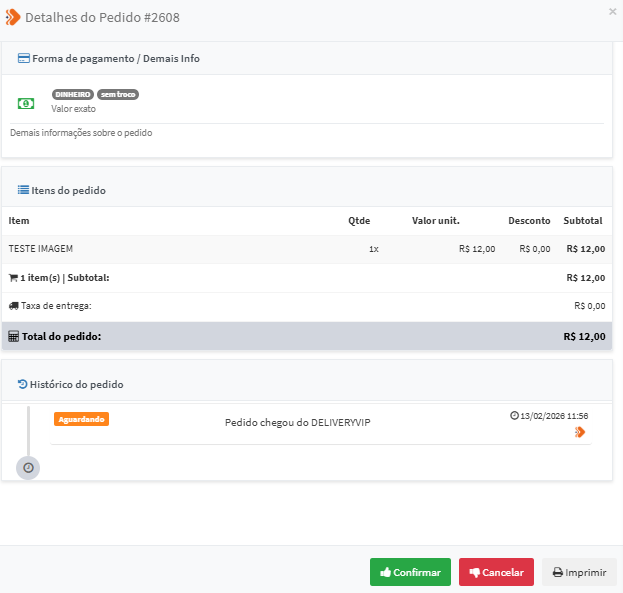Screen dimensions: 623x593
Task: Click the green cash payment icon
Action: (26, 103)
